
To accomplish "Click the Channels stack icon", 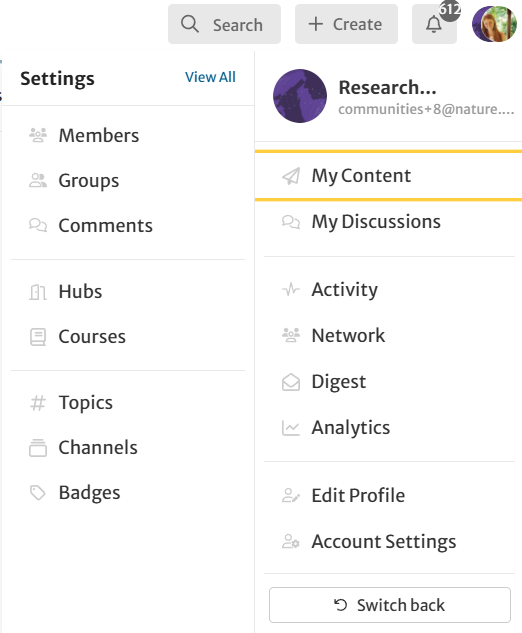I will [x=38, y=447].
